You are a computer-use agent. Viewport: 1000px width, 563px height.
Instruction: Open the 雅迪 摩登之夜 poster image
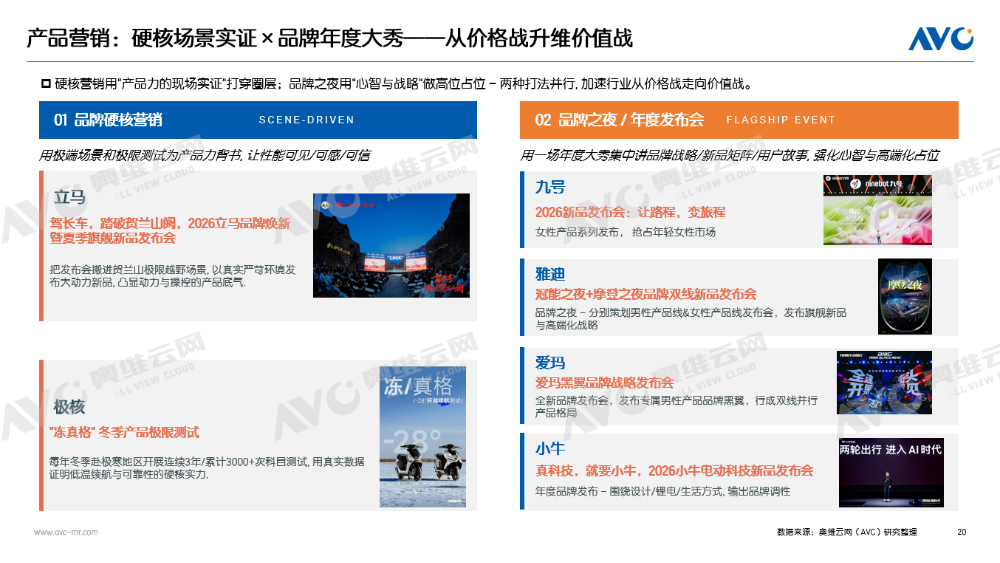coord(905,296)
